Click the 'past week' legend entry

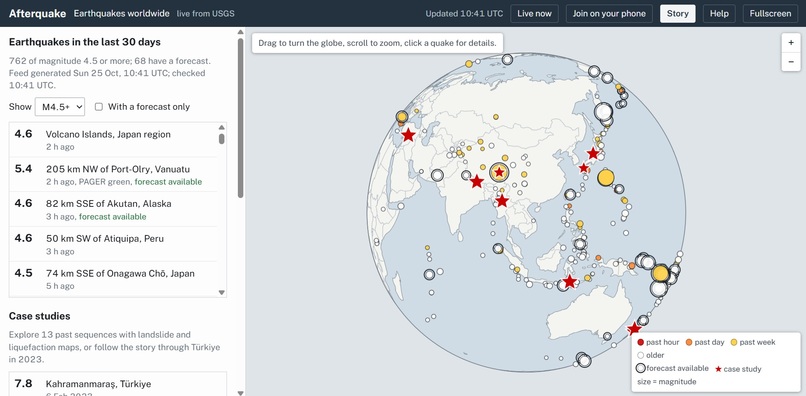point(753,343)
